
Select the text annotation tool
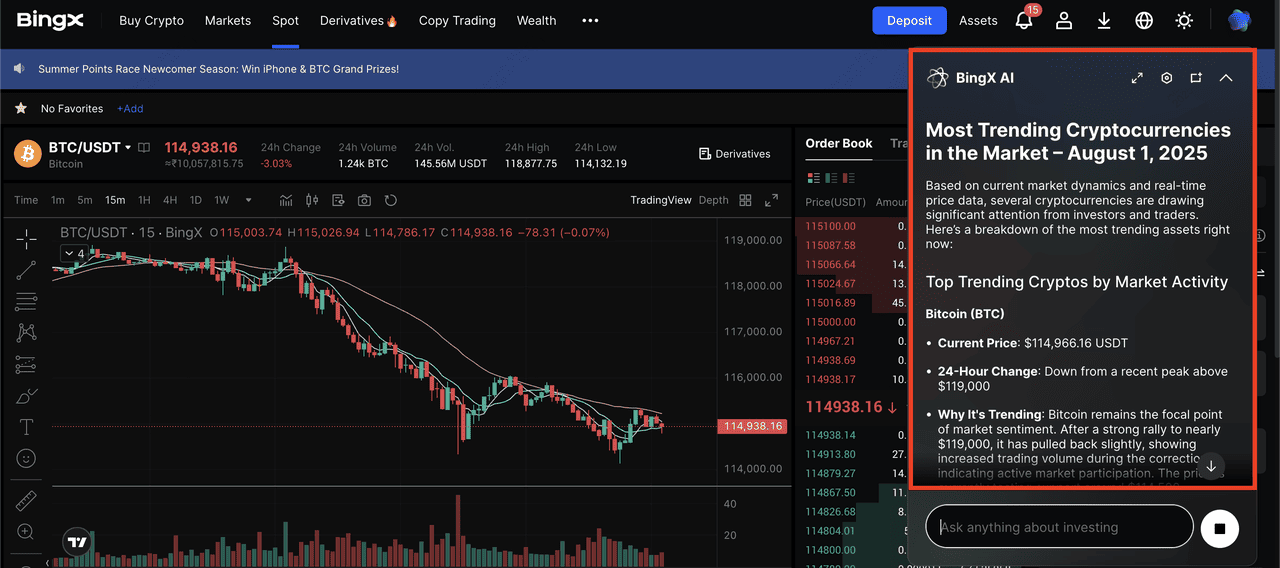26,427
